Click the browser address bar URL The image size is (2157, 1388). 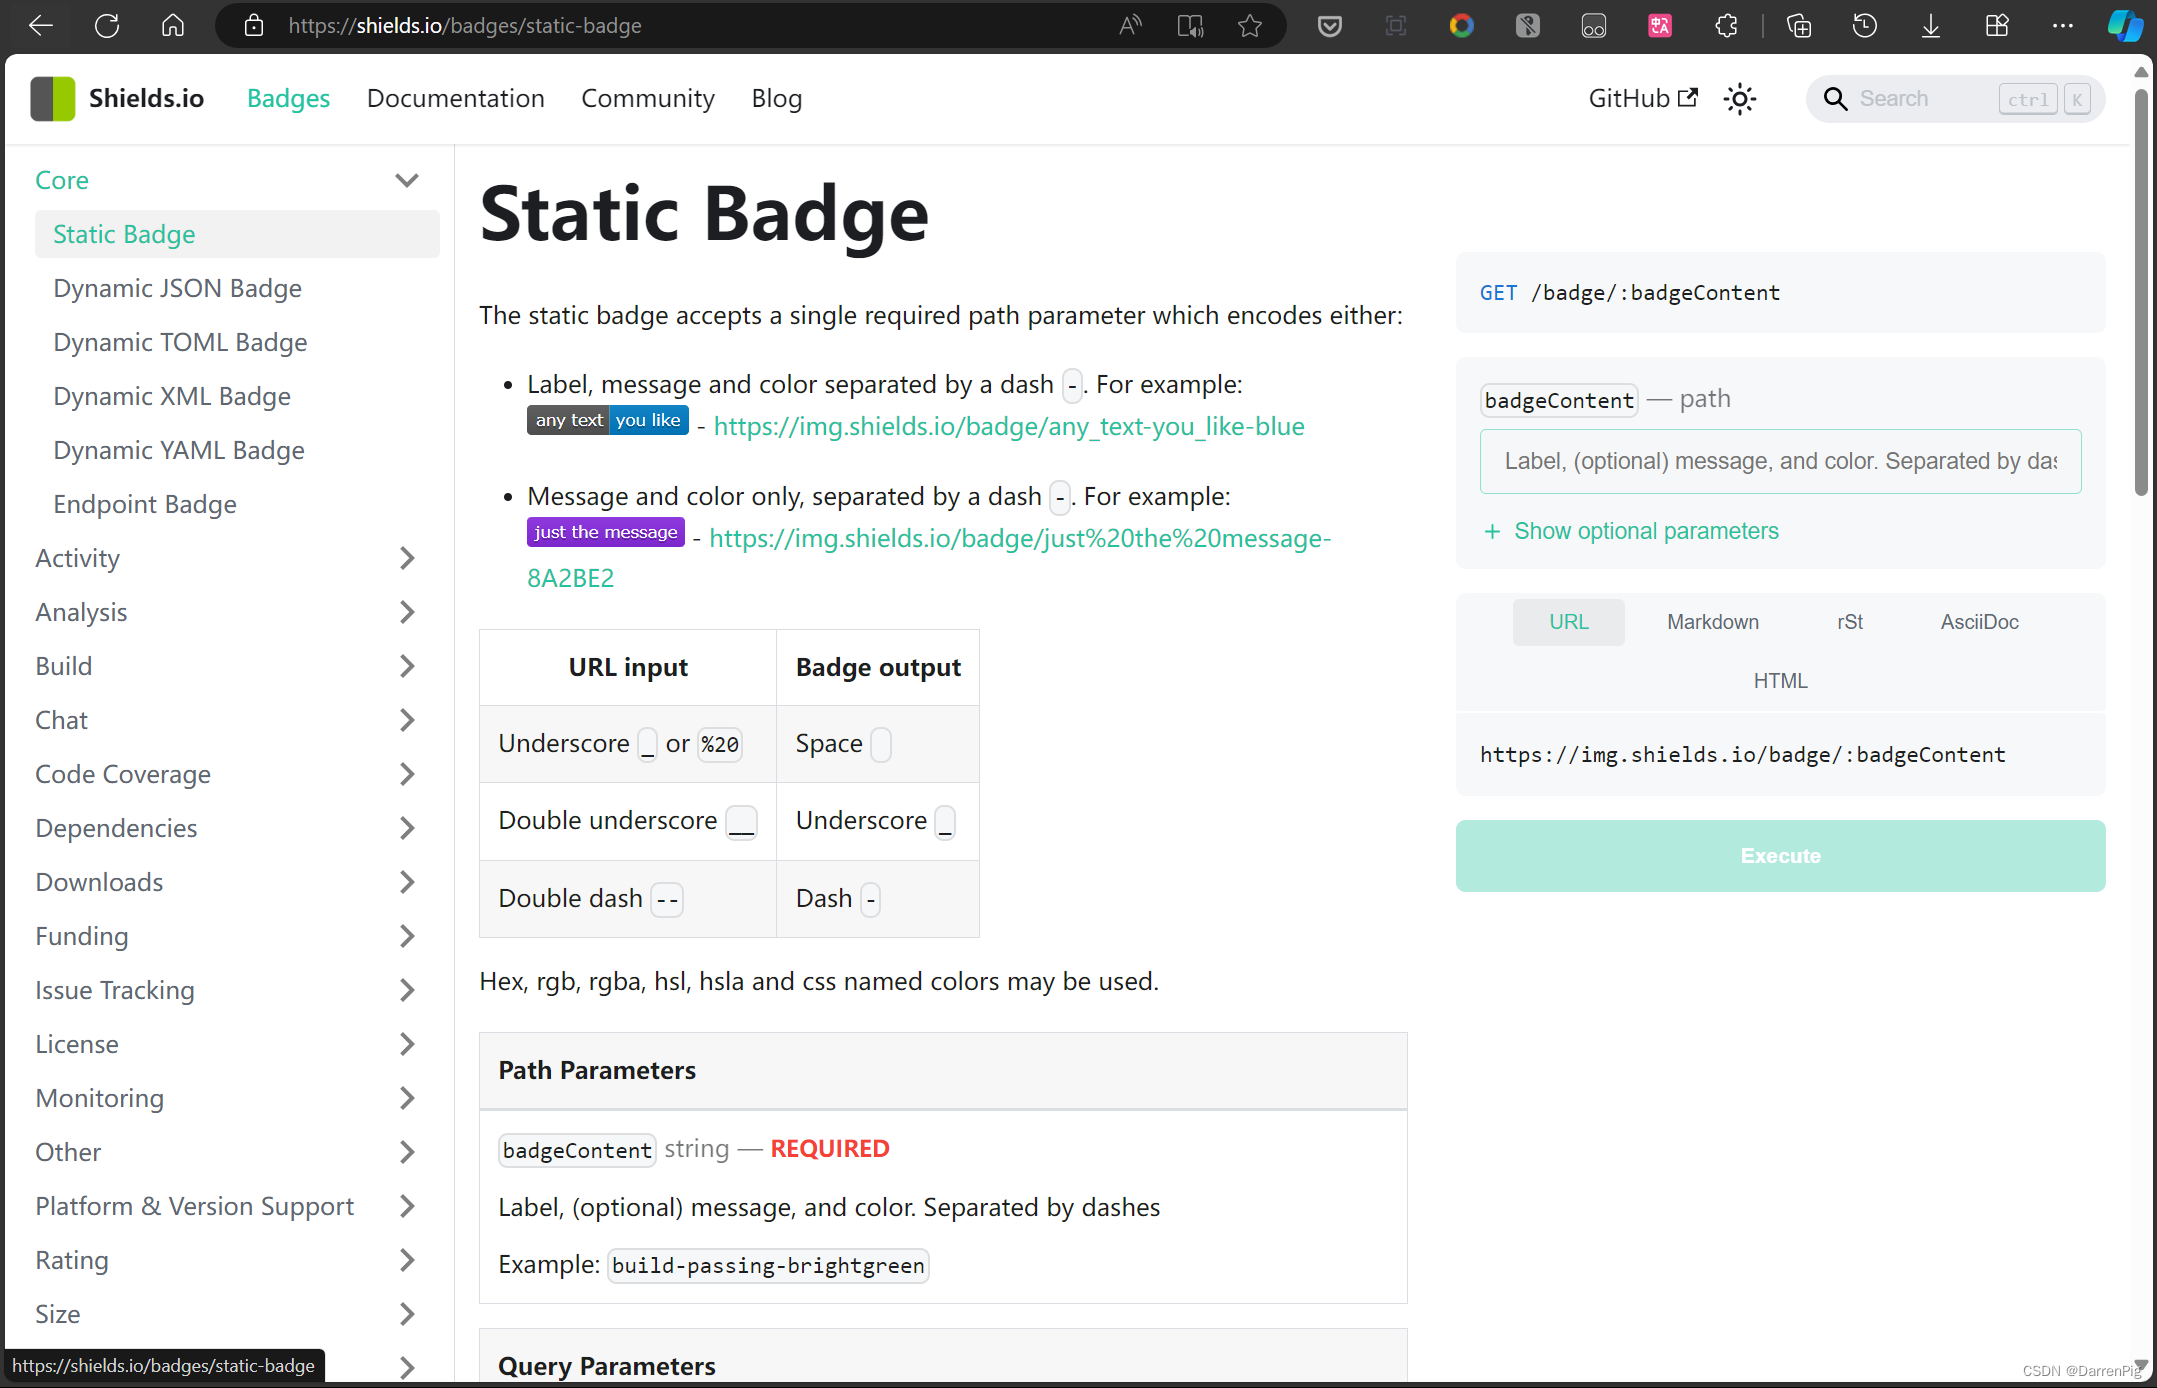coord(465,26)
